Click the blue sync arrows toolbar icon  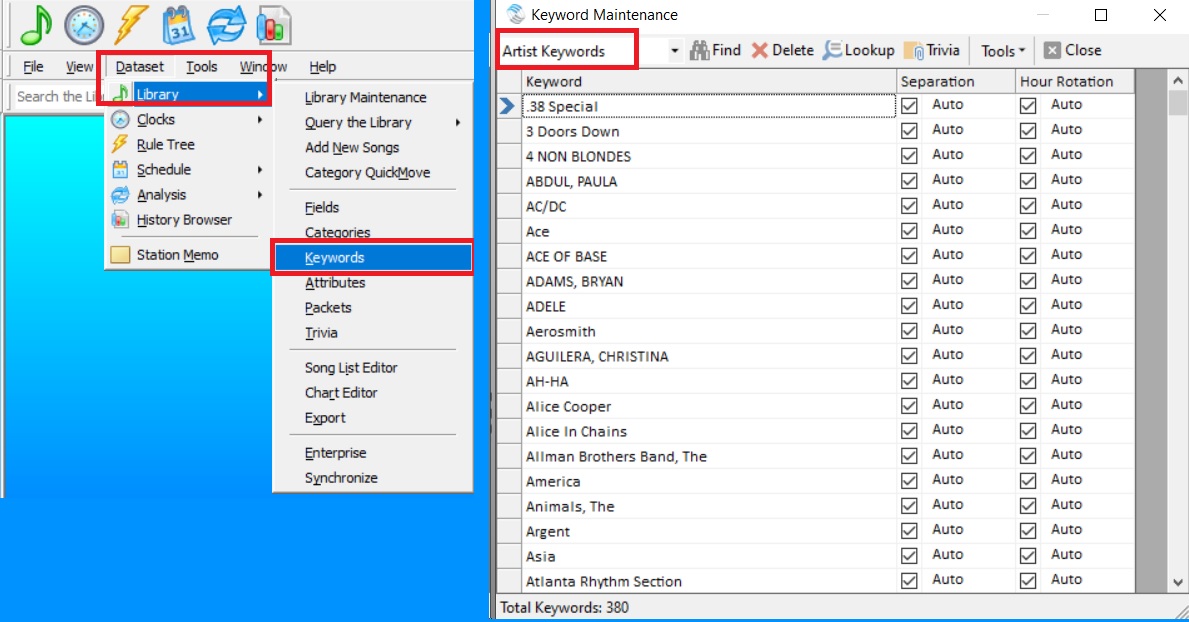pos(227,24)
